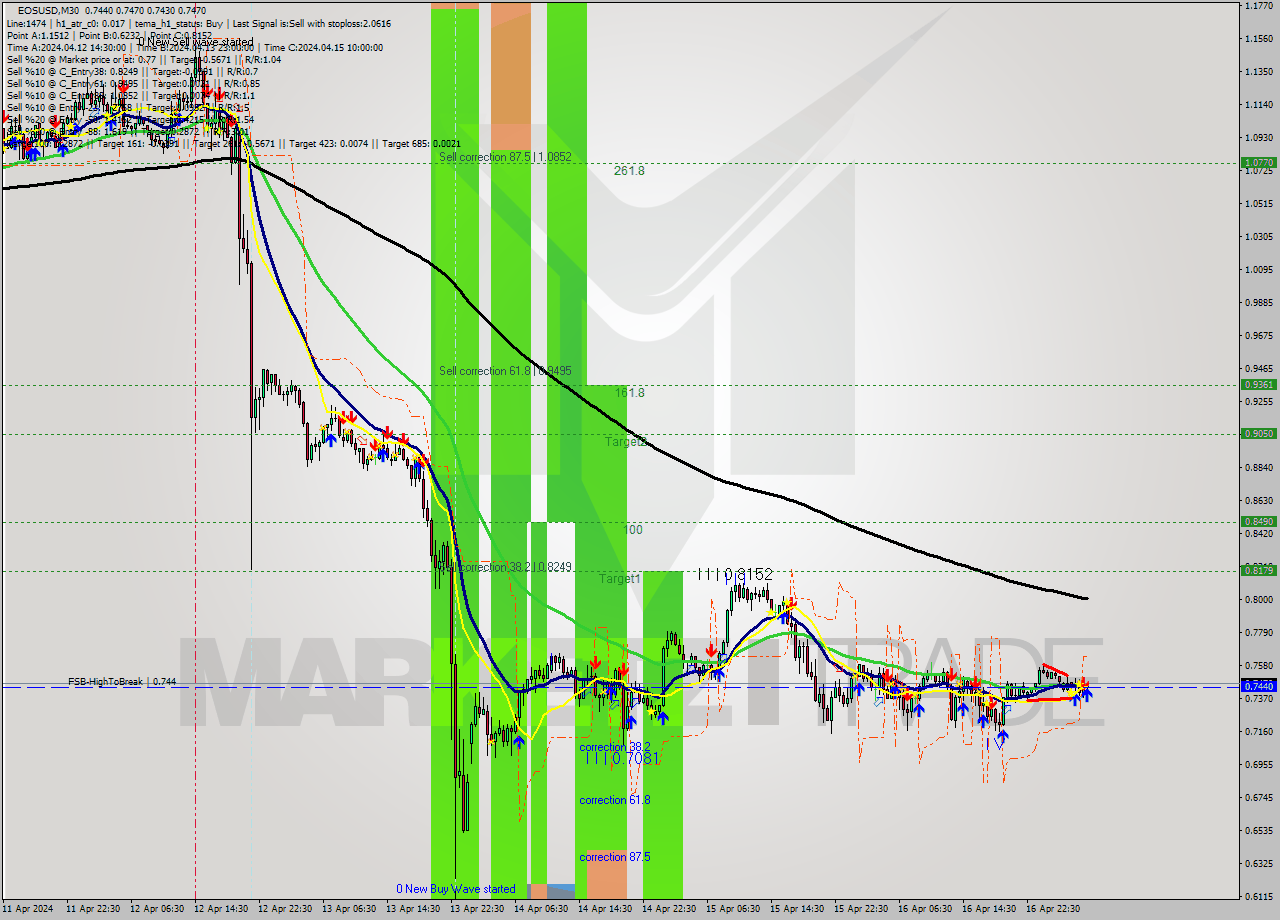Click the 'Sell correction 87.5 | 1.0852' label
Viewport: 1280px width, 920px height.
pos(505,157)
